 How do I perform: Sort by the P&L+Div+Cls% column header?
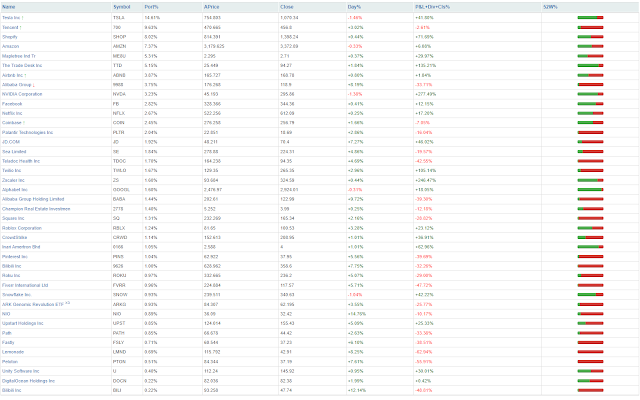click(432, 7)
